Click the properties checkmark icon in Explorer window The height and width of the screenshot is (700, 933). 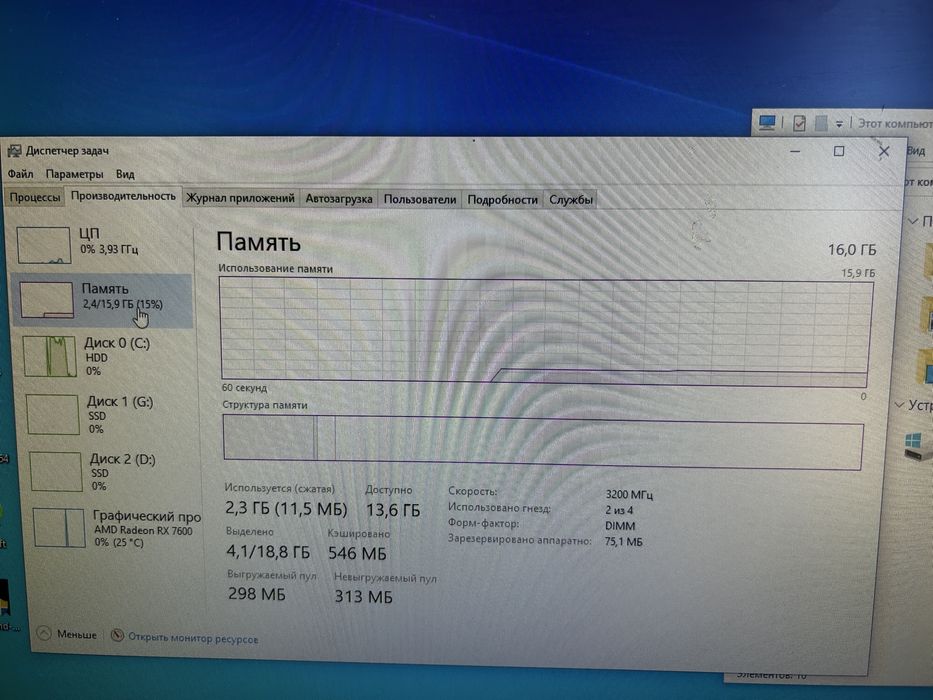pos(799,123)
